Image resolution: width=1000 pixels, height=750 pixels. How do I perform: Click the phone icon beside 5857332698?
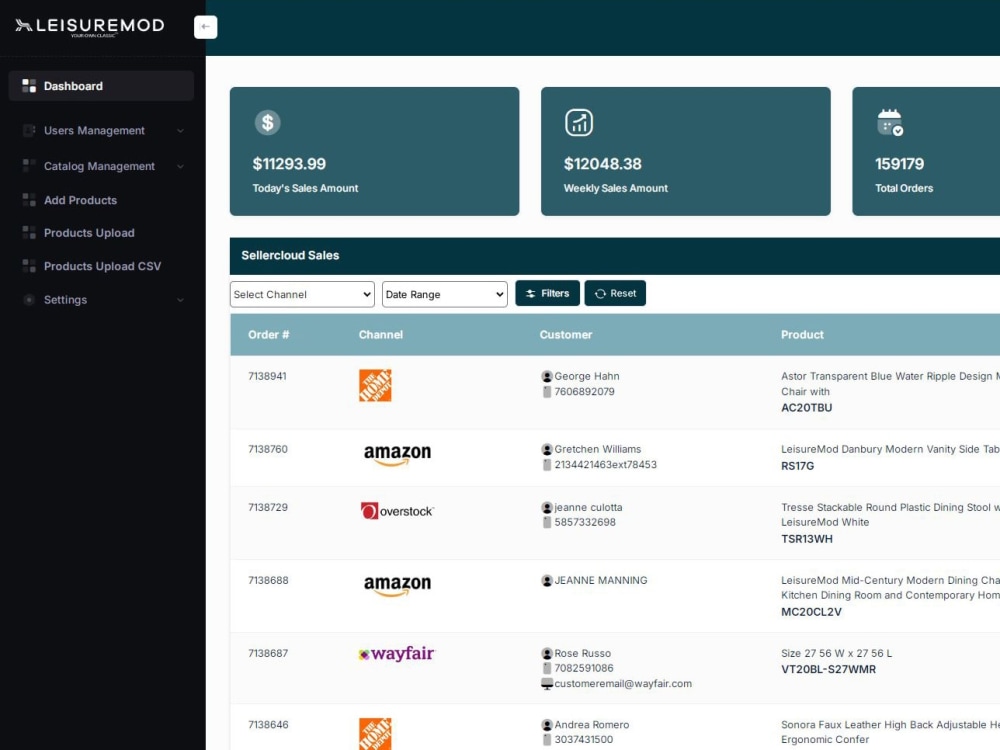tap(547, 522)
